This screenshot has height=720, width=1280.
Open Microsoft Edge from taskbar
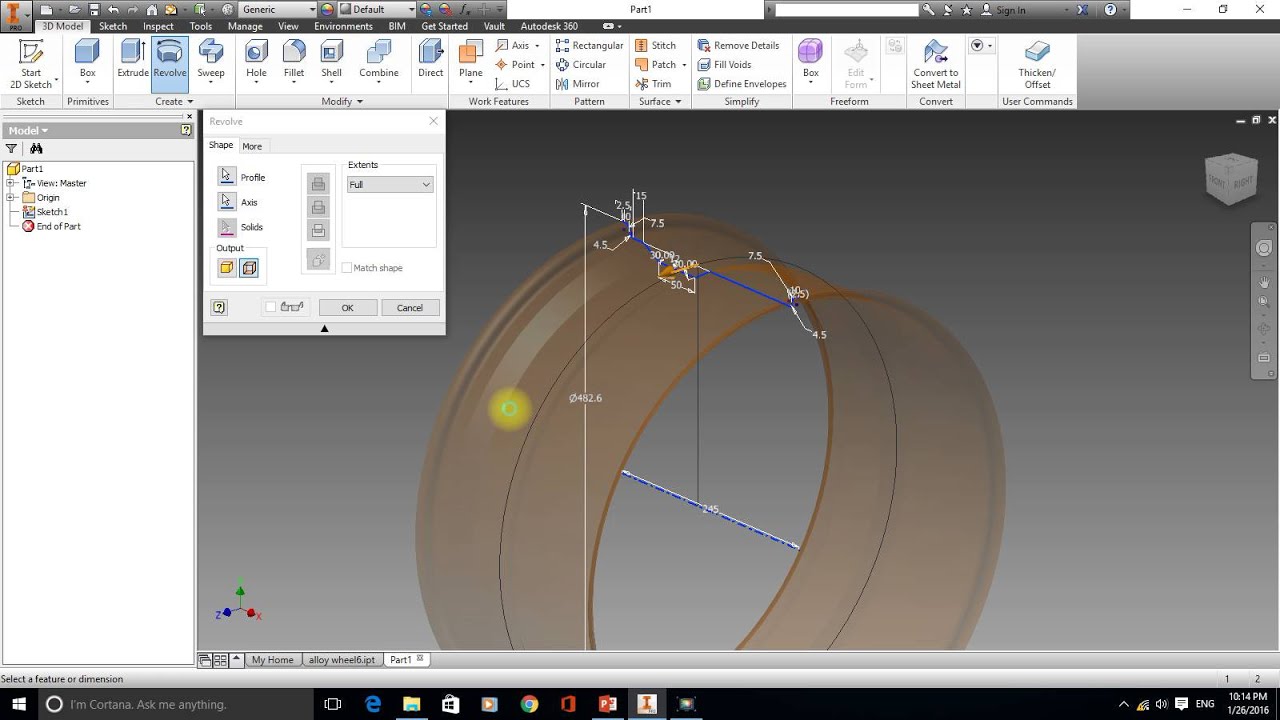tap(373, 704)
